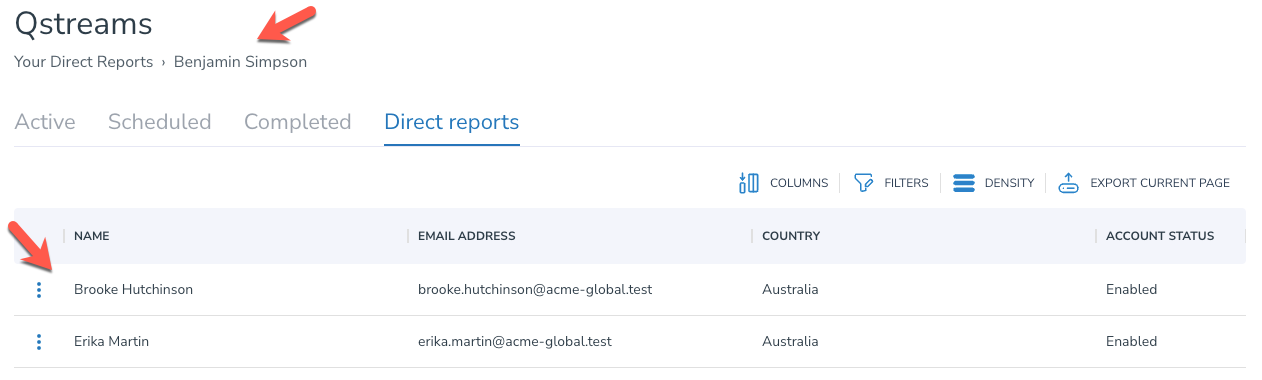Open the Filters funnel icon
Image resolution: width=1262 pixels, height=380 pixels.
coord(864,183)
